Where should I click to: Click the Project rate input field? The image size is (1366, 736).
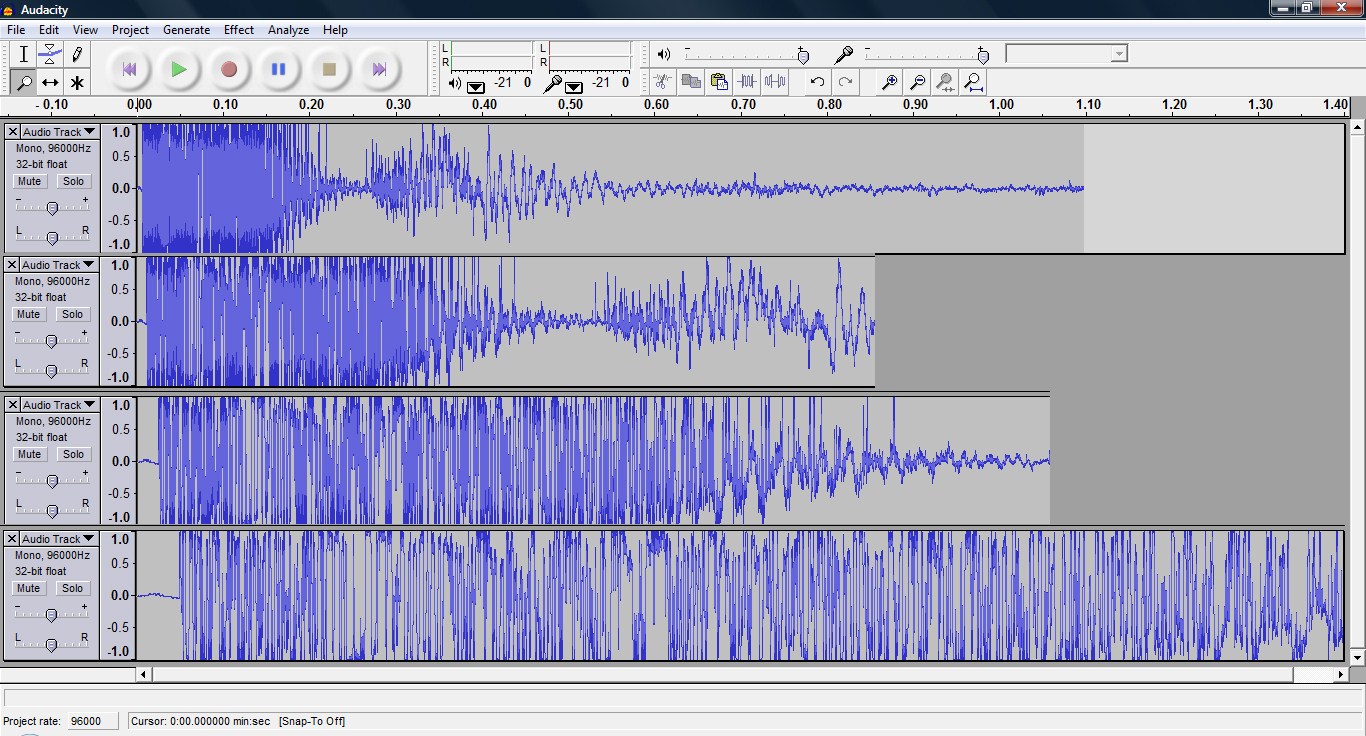(x=91, y=721)
